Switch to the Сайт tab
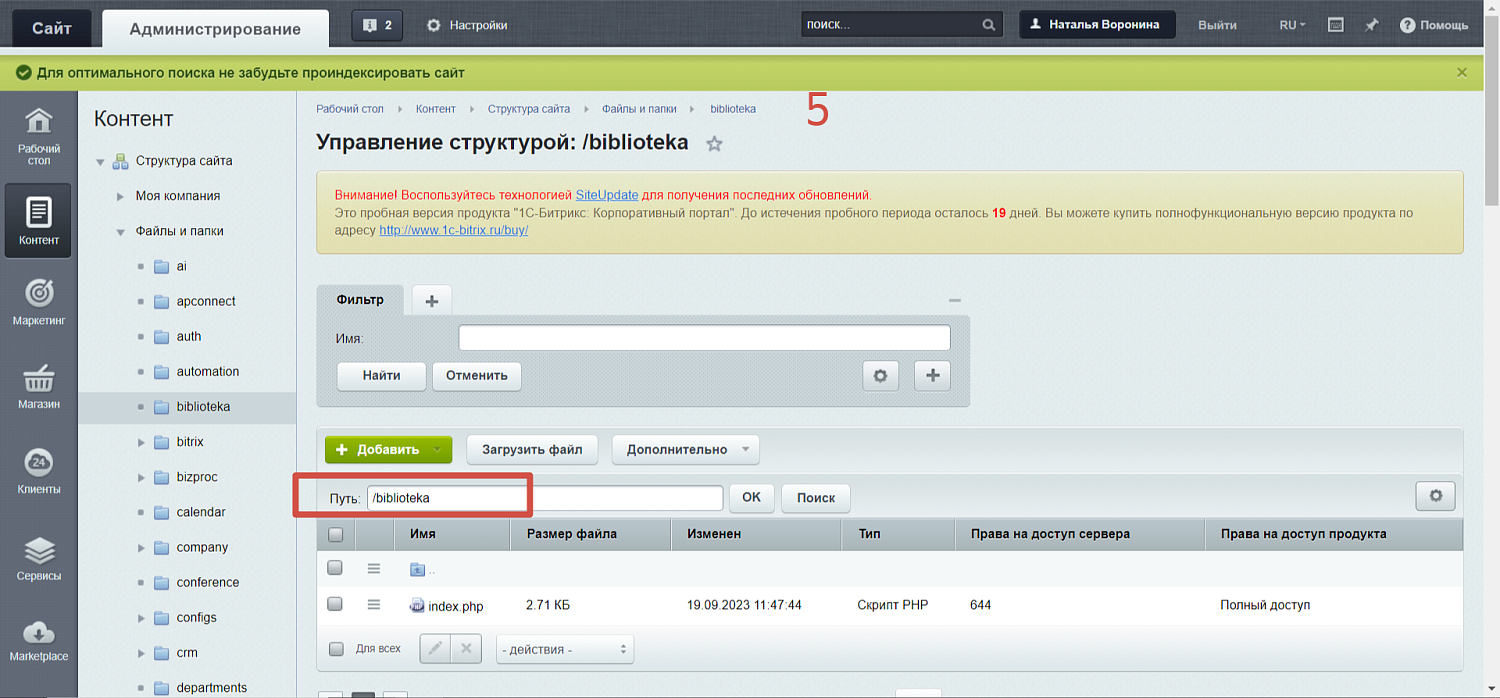Image resolution: width=1500 pixels, height=698 pixels. (x=50, y=27)
